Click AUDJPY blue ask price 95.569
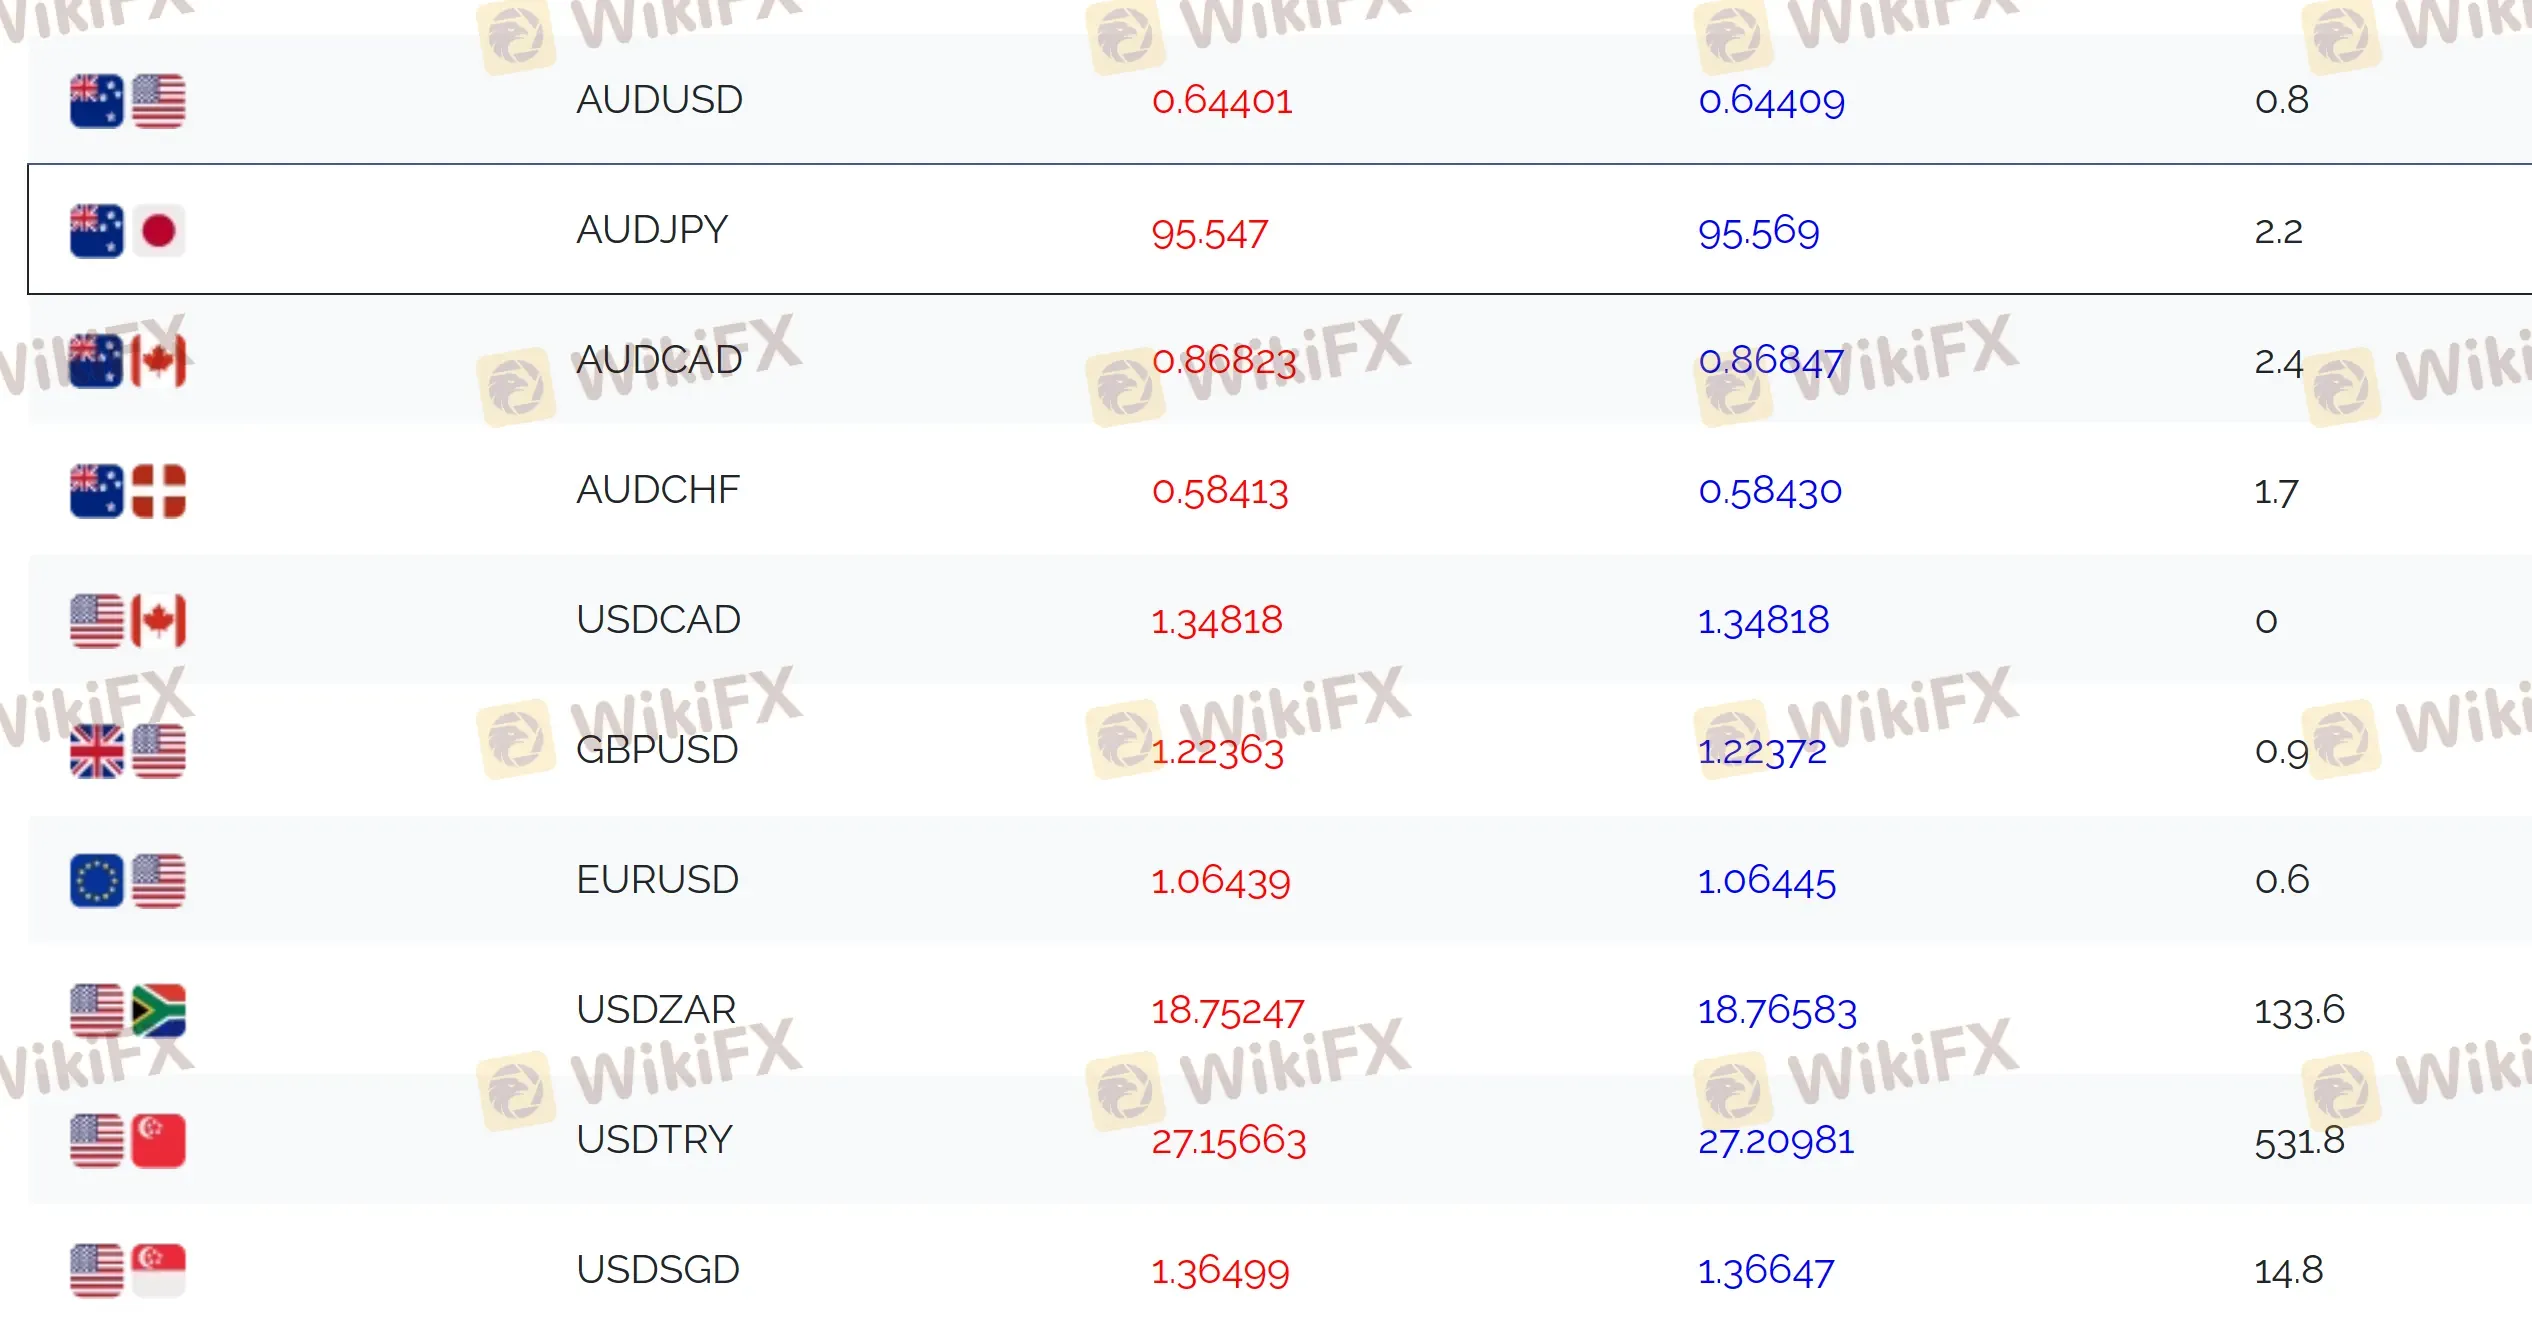Image resolution: width=2532 pixels, height=1335 pixels. coord(1758,233)
